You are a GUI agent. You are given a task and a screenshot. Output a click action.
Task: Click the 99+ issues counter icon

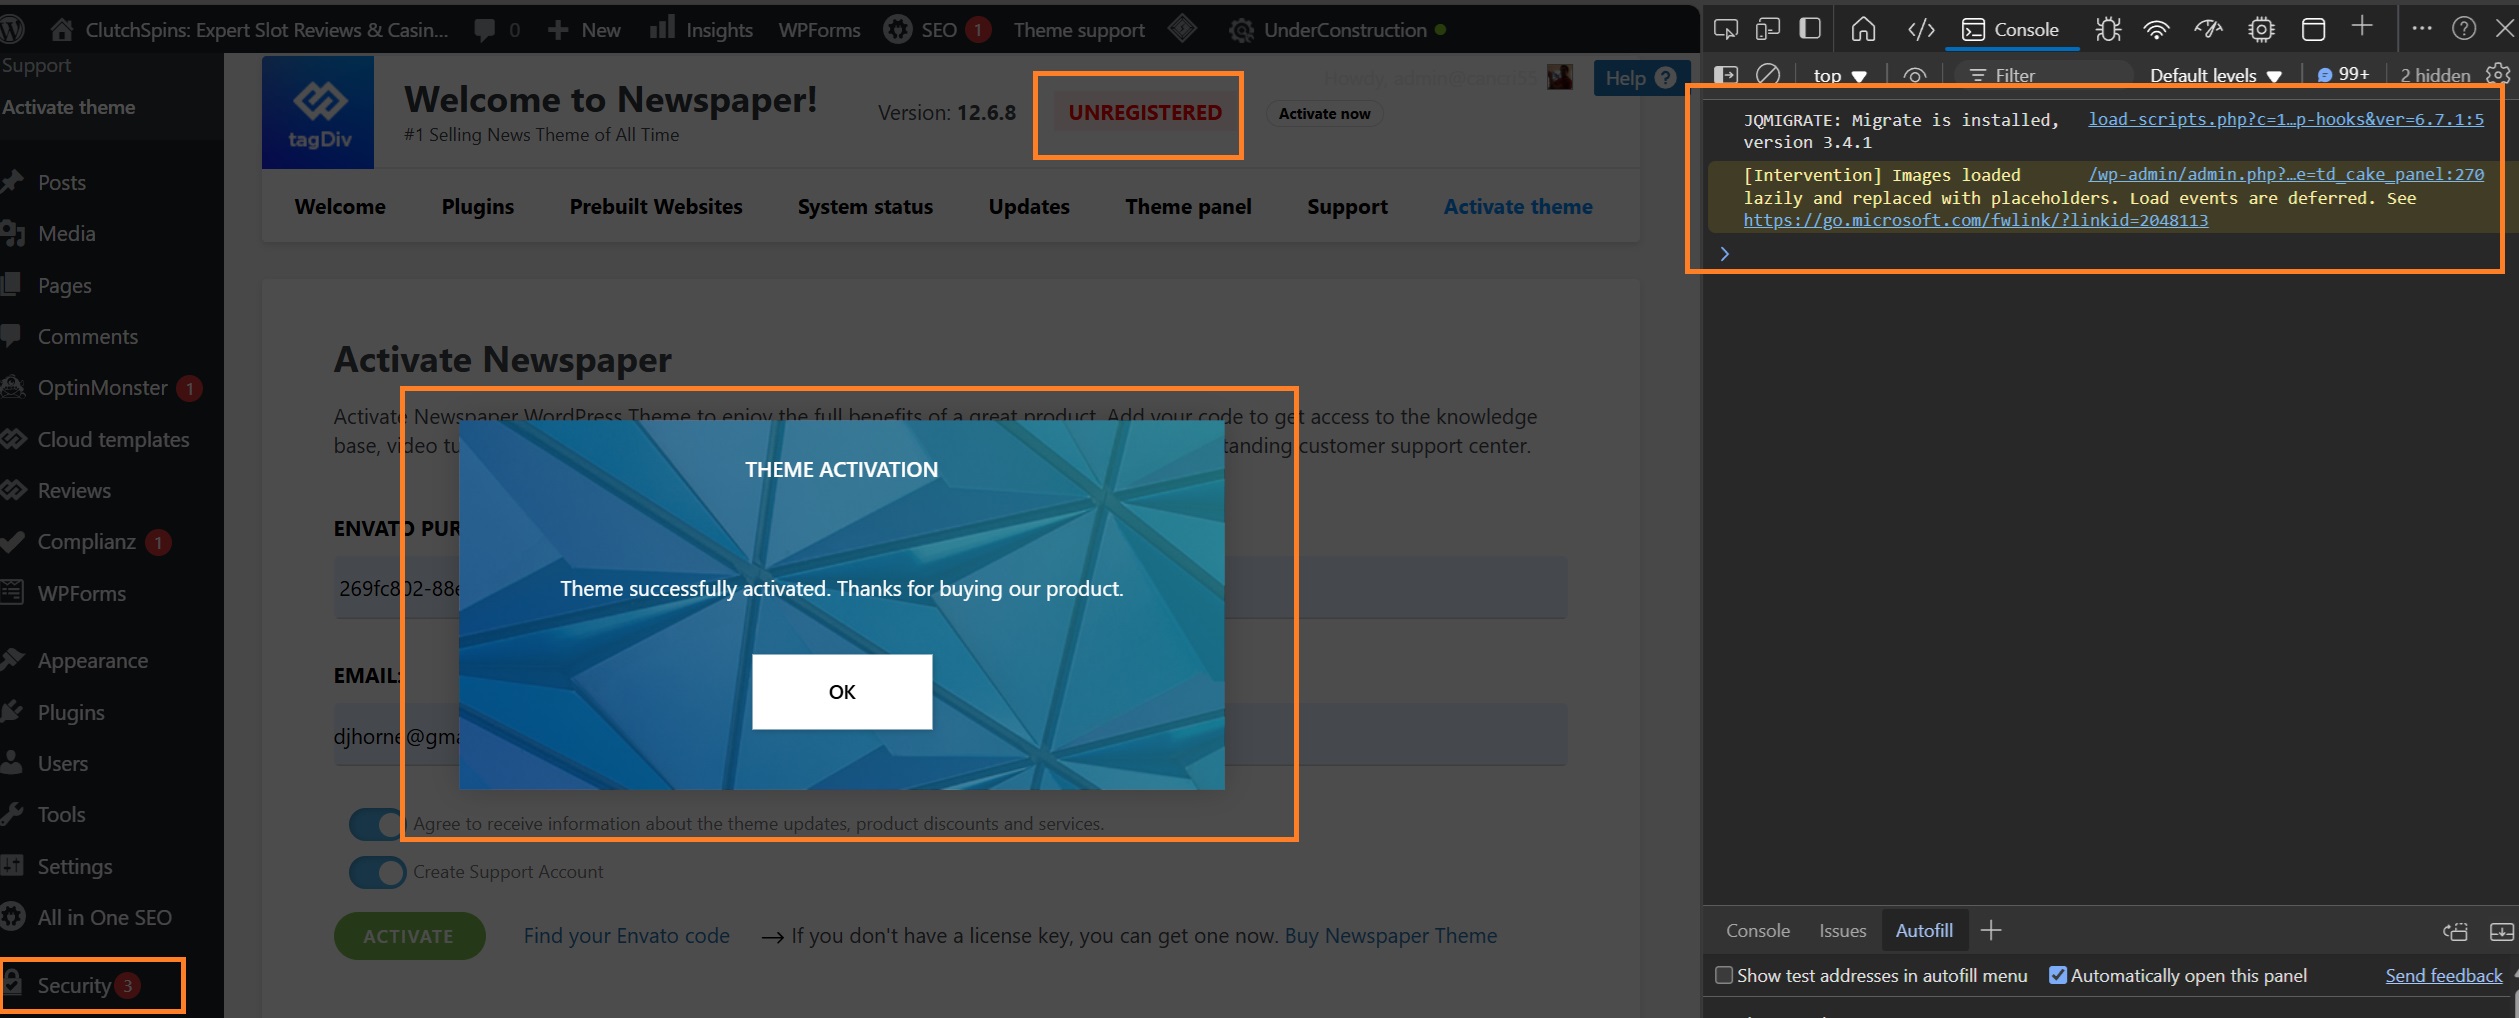[2343, 75]
